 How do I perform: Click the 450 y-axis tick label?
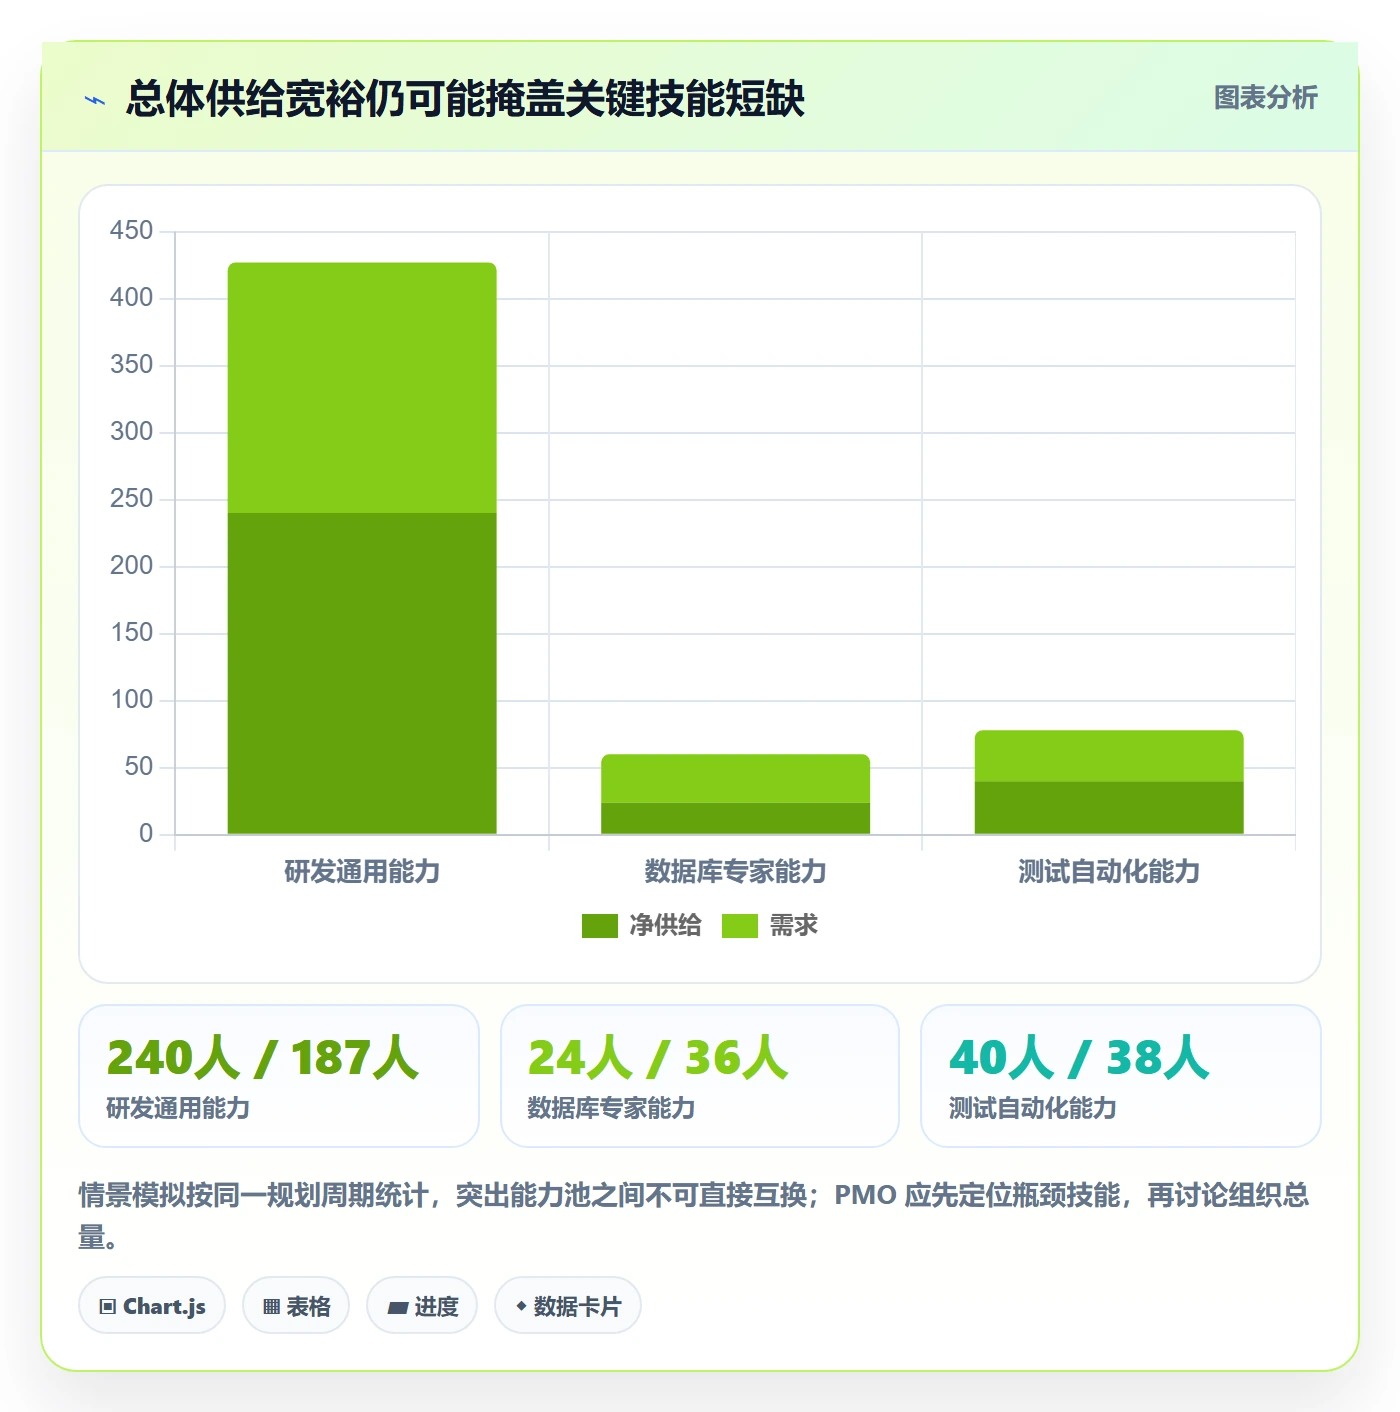[x=131, y=231]
